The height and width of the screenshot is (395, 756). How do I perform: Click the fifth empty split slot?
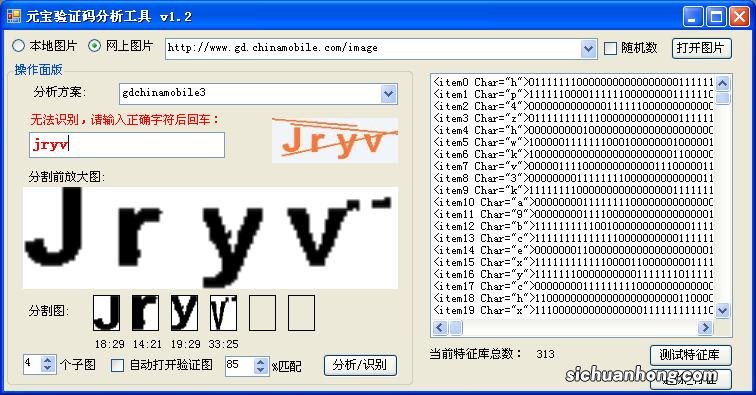click(262, 313)
